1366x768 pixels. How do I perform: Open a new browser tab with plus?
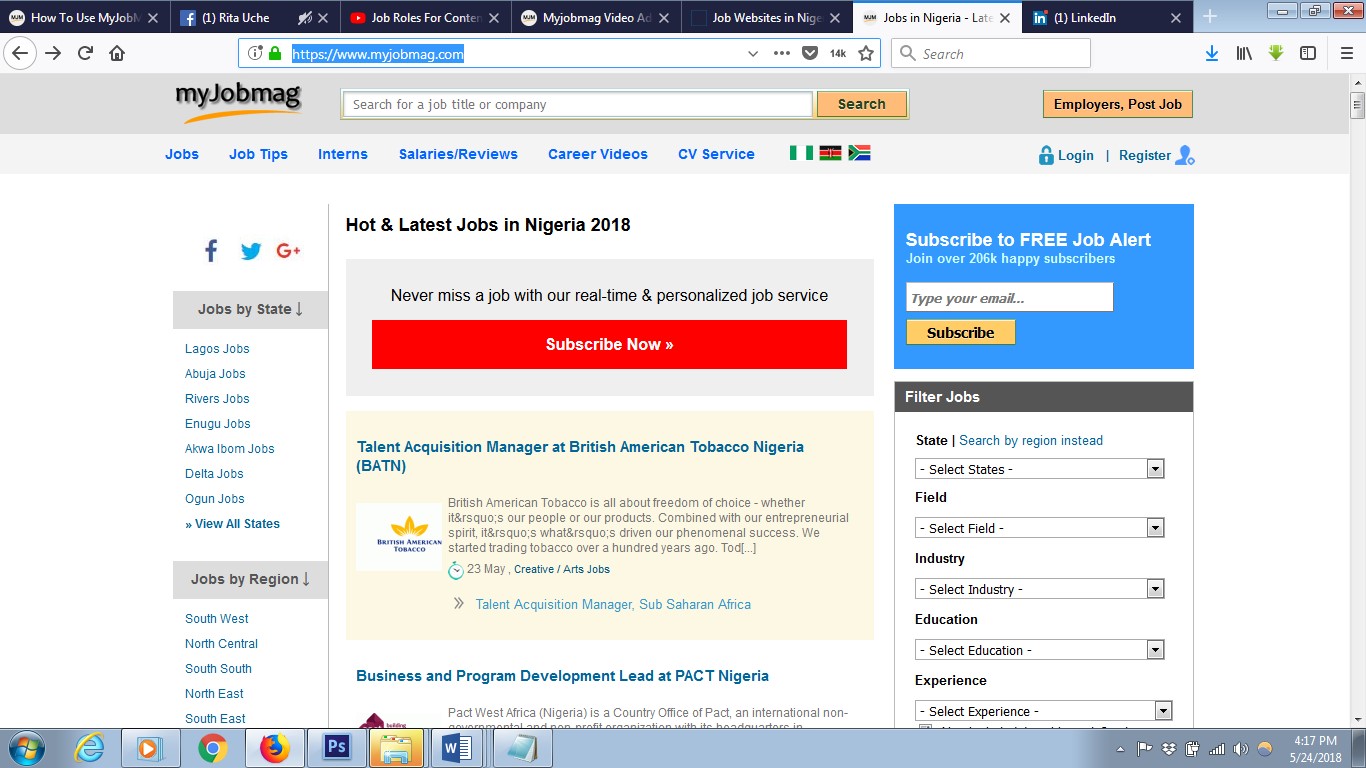(x=1210, y=16)
